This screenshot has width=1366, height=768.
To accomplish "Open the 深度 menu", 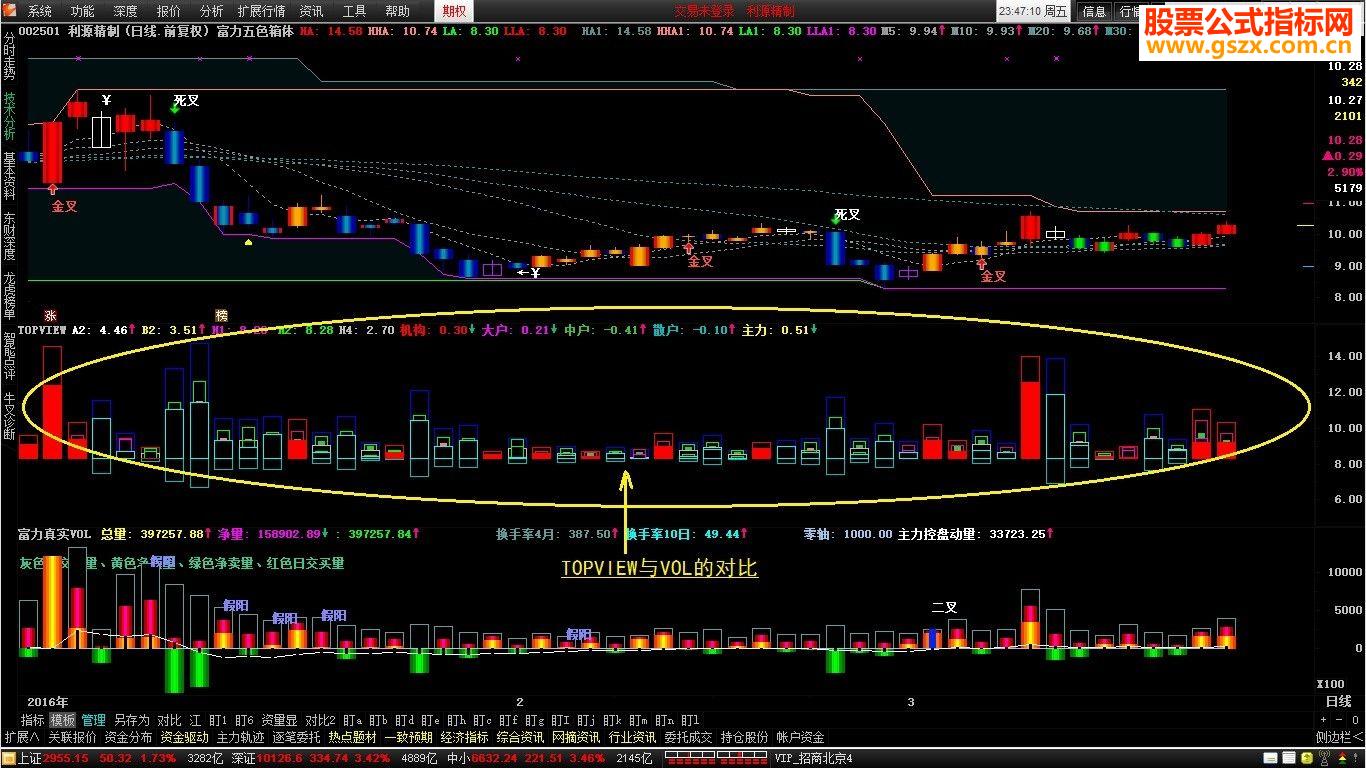I will (x=126, y=11).
